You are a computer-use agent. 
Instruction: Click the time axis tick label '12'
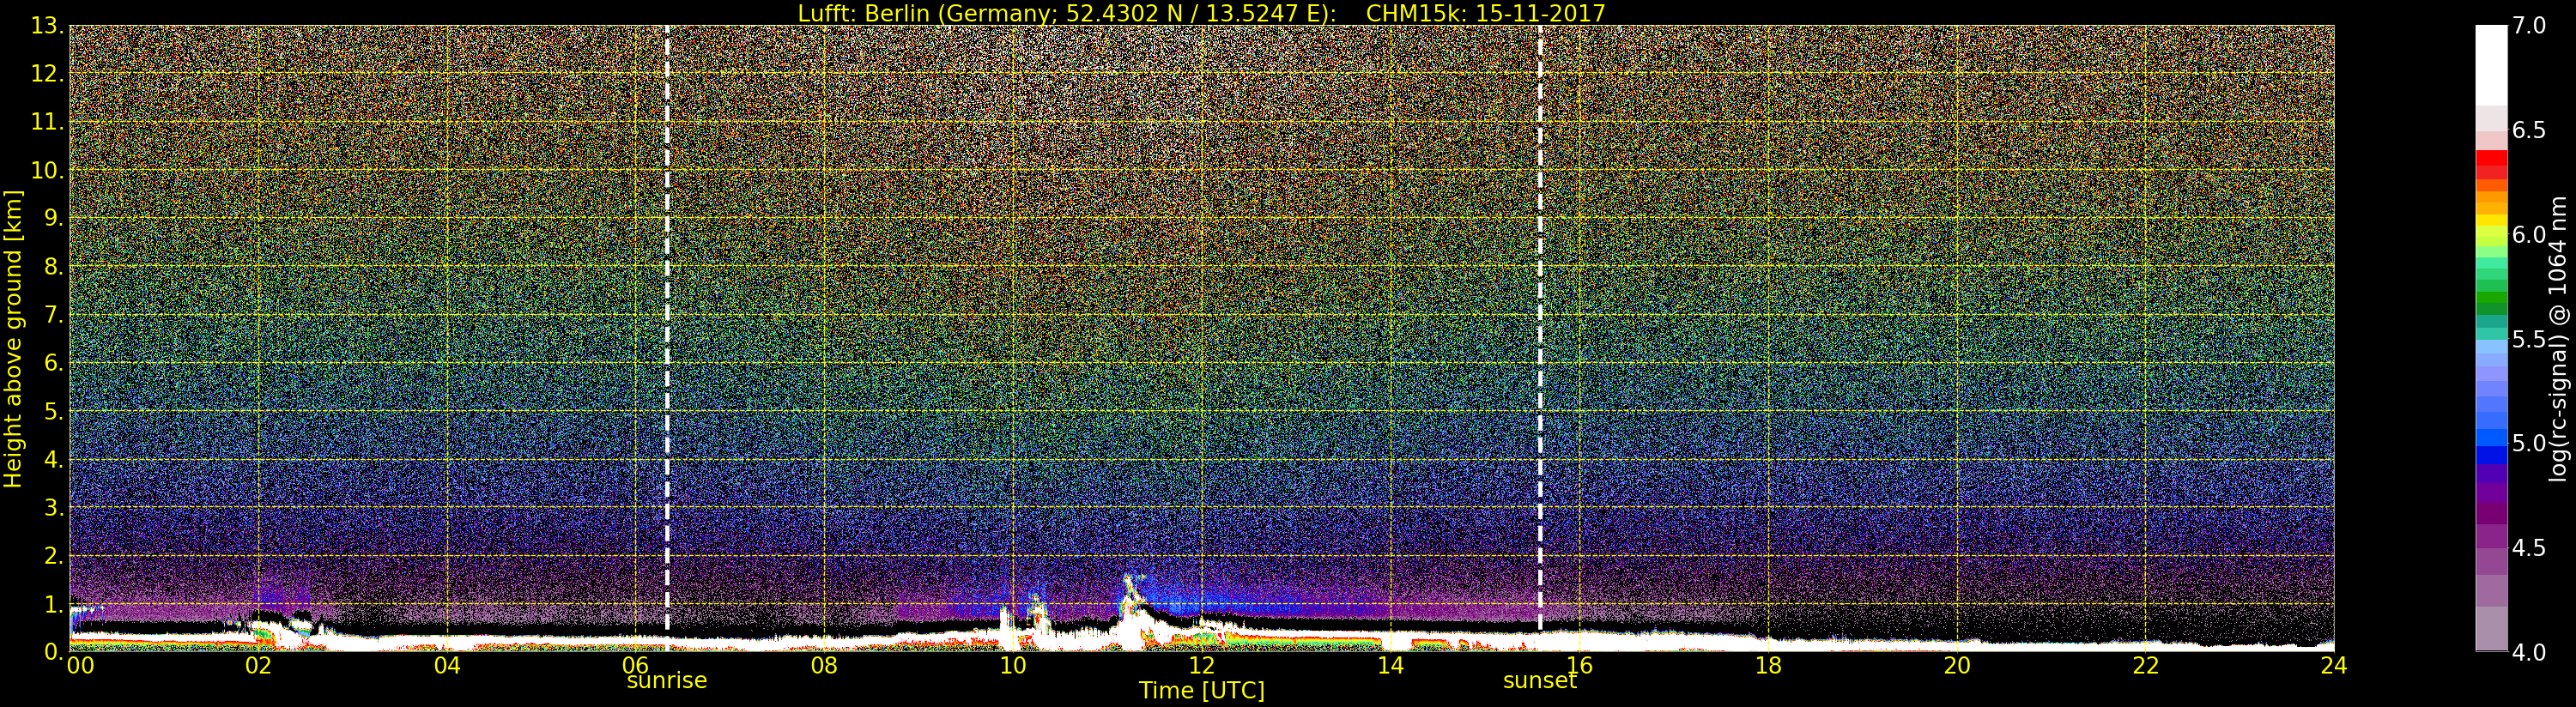point(1202,665)
